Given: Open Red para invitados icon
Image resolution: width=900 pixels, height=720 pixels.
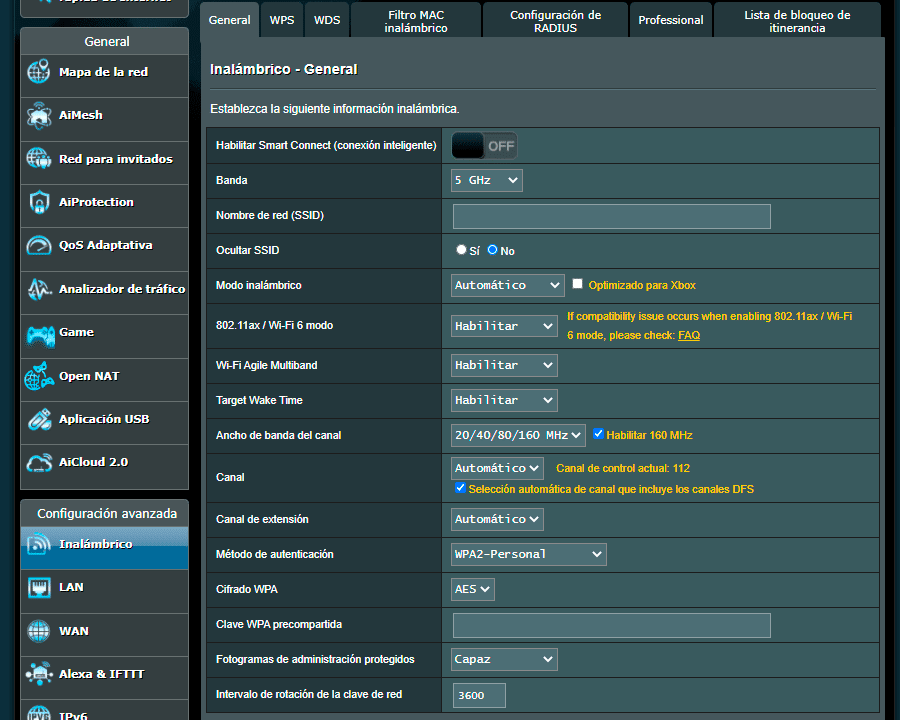Looking at the screenshot, I should click(x=38, y=159).
